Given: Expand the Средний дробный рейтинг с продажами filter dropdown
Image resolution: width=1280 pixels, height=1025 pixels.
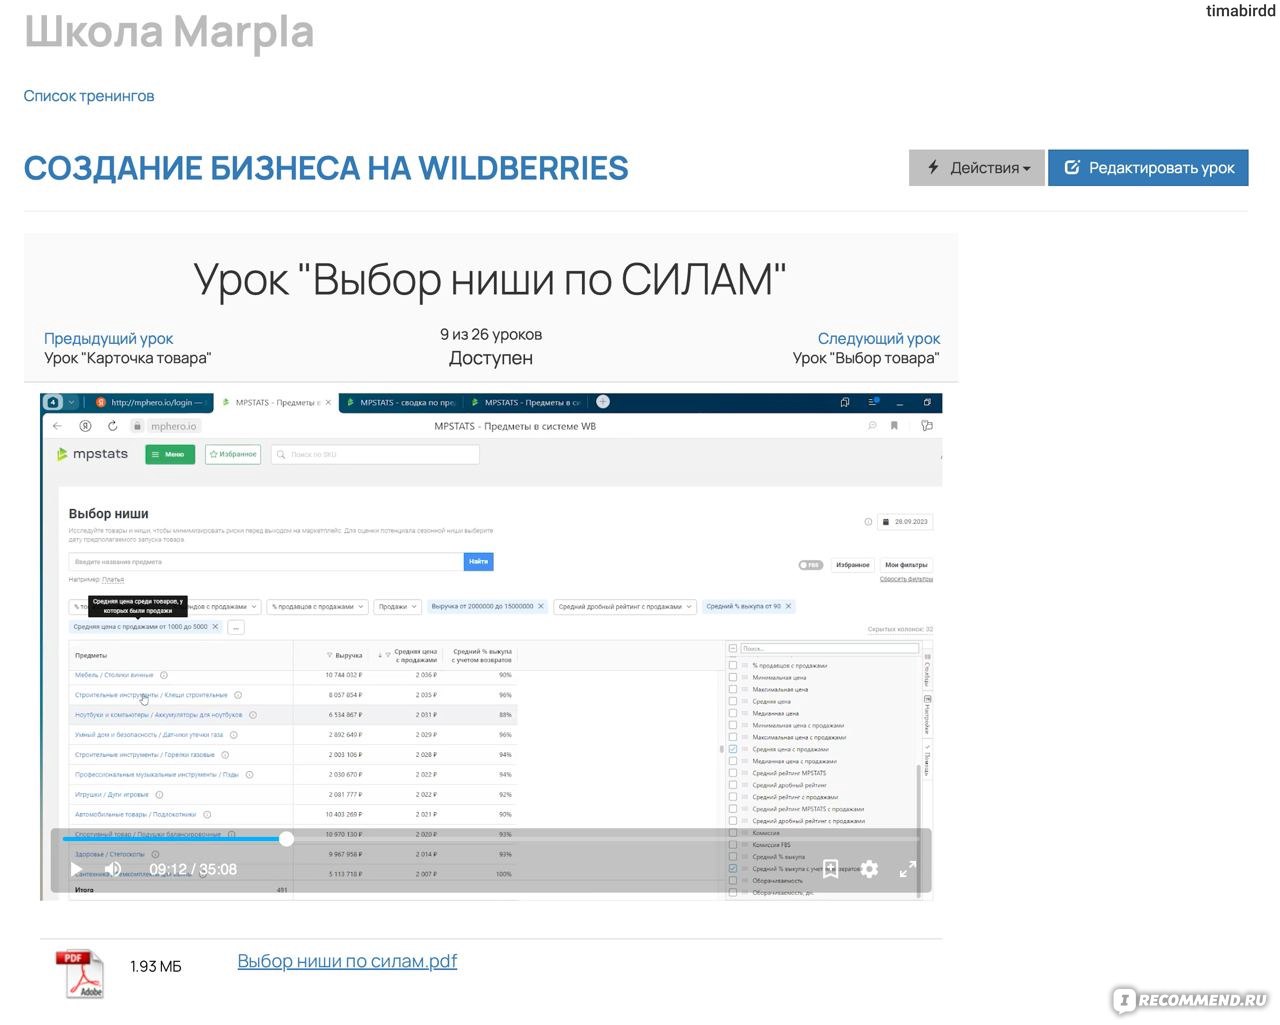Looking at the screenshot, I should click(x=625, y=606).
